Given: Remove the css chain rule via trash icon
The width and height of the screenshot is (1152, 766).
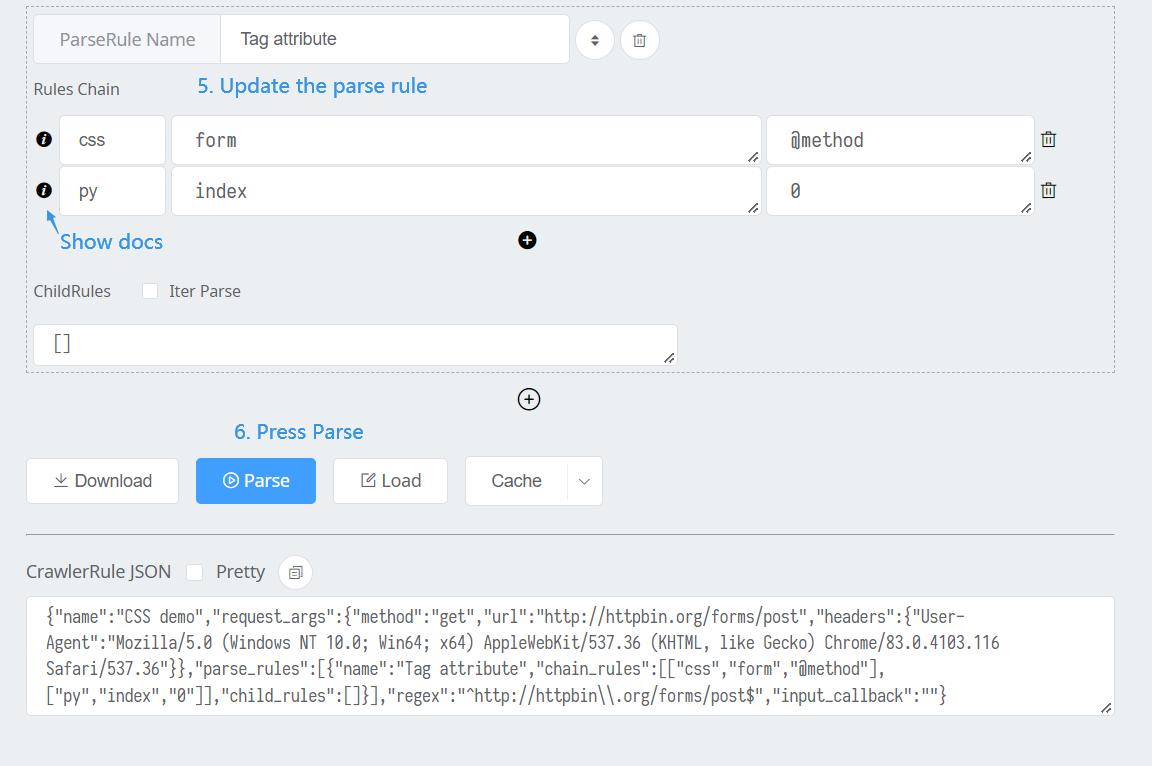Looking at the screenshot, I should pos(1048,139).
